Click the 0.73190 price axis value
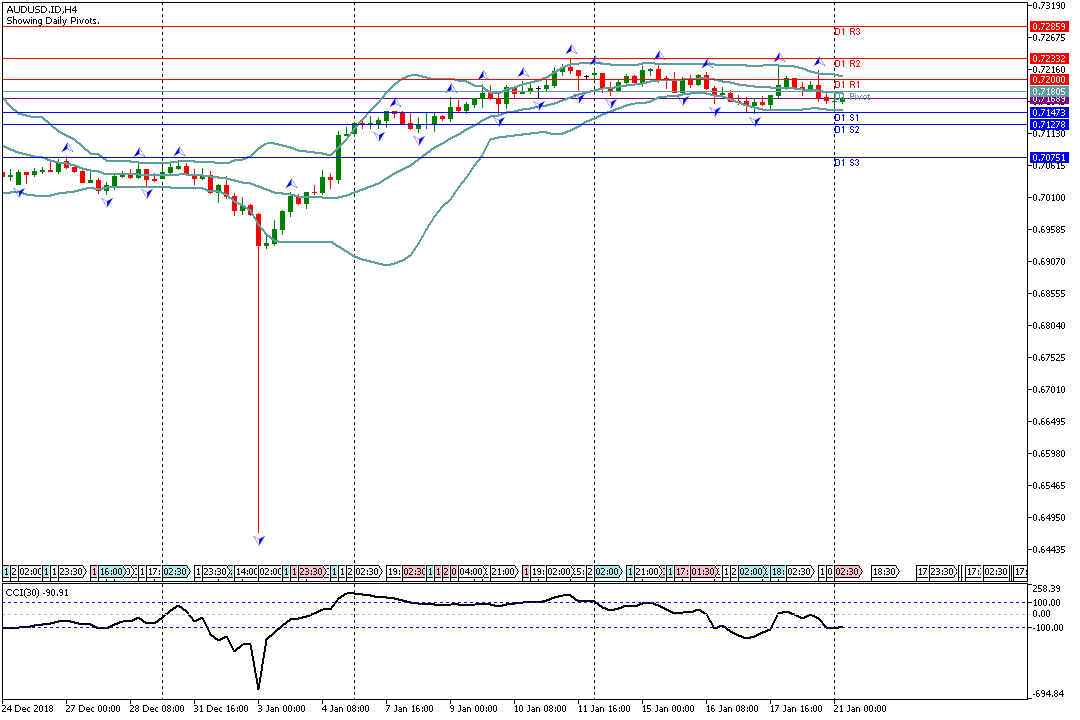The image size is (1080, 720). pos(1049,6)
